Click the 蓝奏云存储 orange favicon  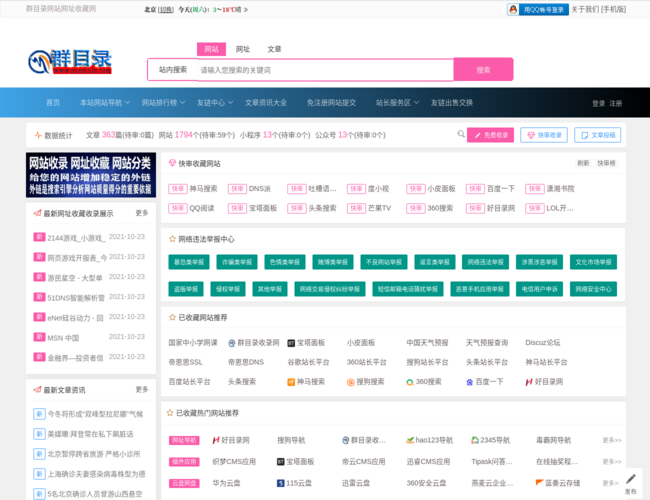[x=539, y=483]
